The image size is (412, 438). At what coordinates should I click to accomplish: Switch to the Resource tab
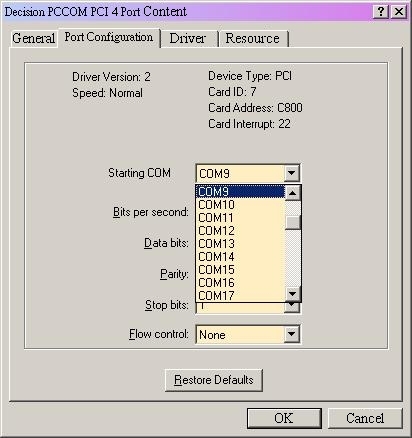(x=252, y=38)
